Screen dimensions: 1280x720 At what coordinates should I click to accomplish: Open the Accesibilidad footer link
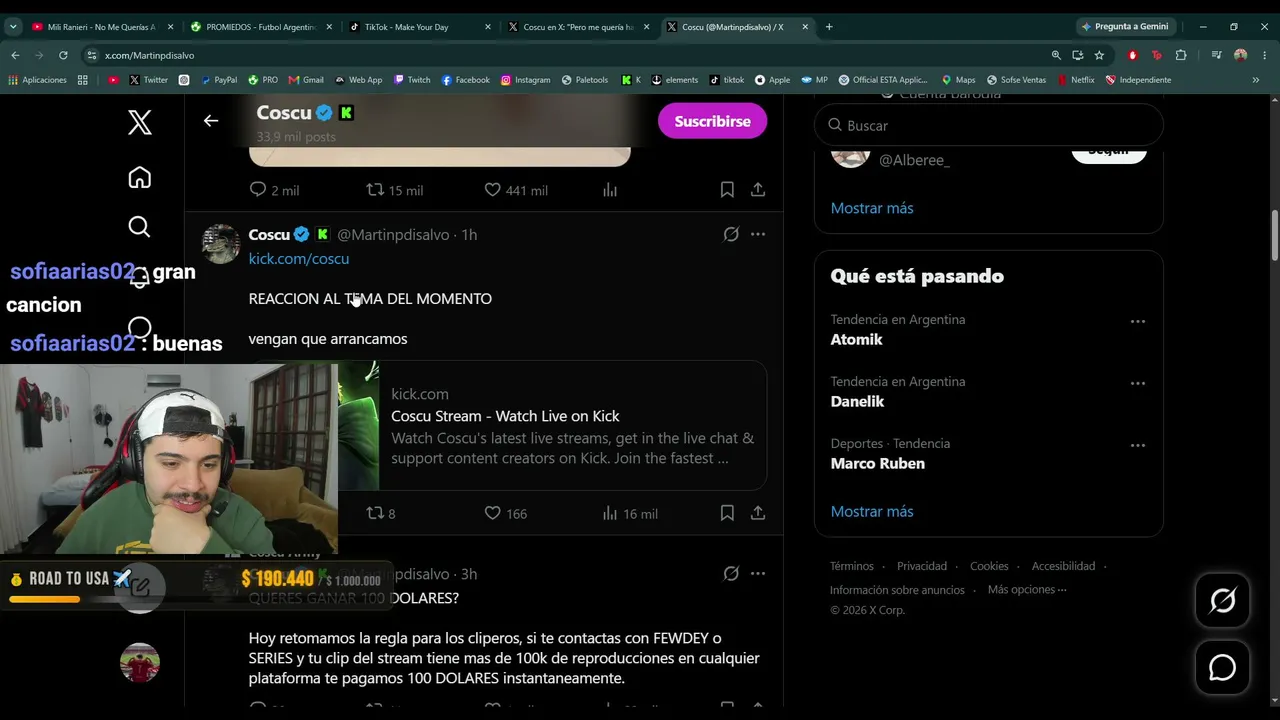(1063, 566)
